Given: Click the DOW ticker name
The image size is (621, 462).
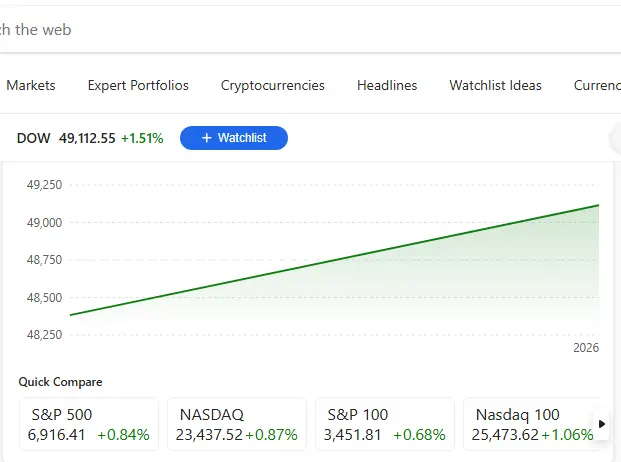Looking at the screenshot, I should [34, 138].
